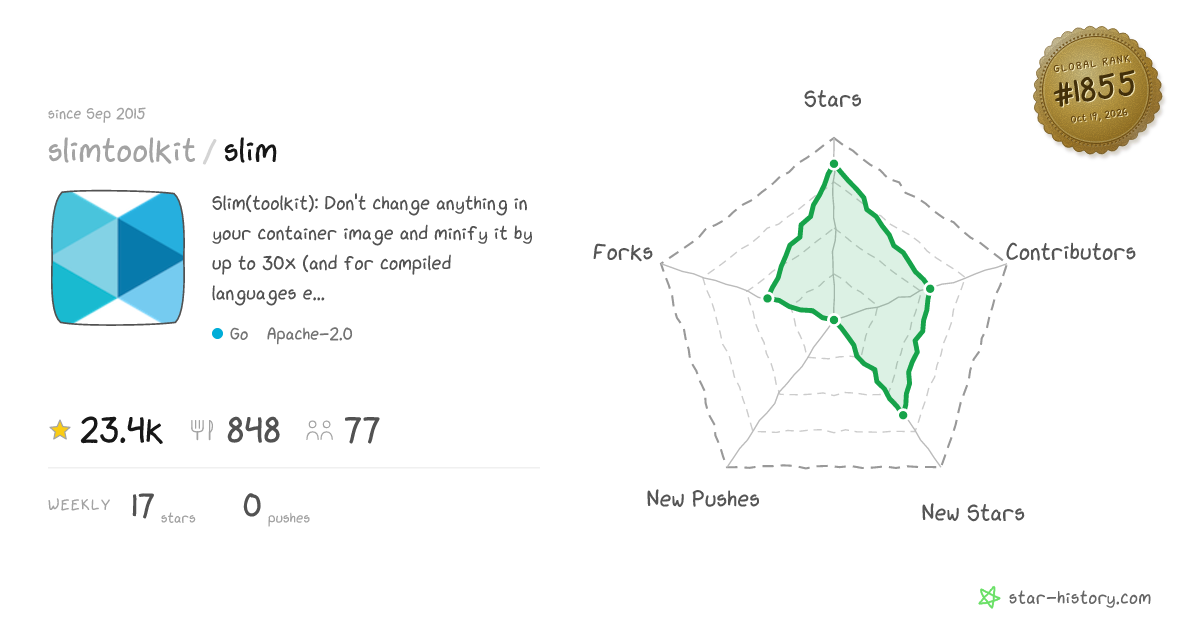
Task: Select the New Pushes axis label
Action: pyautogui.click(x=703, y=499)
